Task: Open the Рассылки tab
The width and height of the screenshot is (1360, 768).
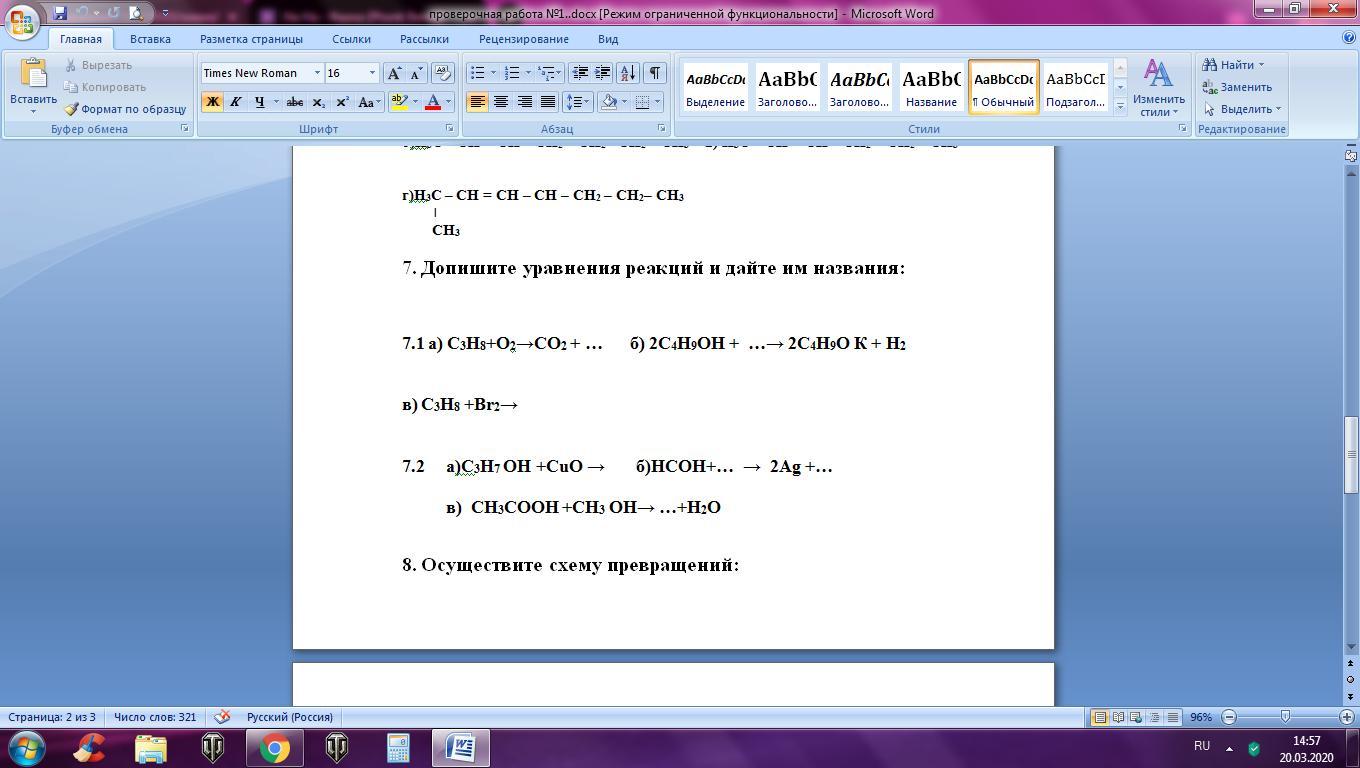Action: (x=424, y=39)
